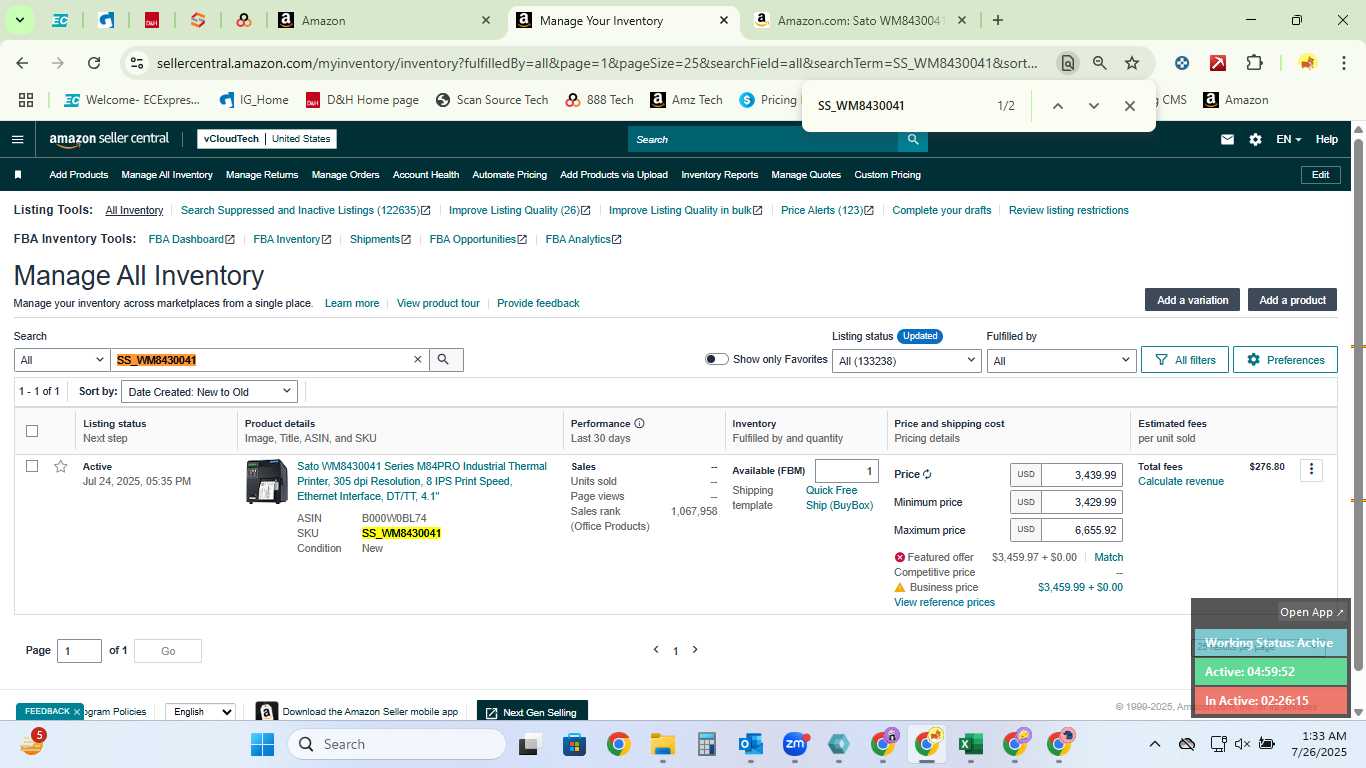Go to previous page arrow in pagination
Image resolution: width=1366 pixels, height=768 pixels.
[x=656, y=650]
